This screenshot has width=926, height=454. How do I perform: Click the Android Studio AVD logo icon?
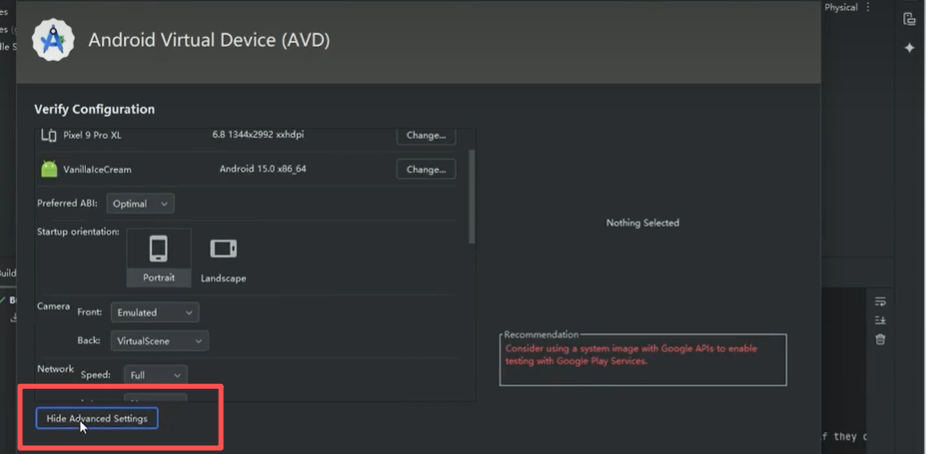click(x=53, y=40)
